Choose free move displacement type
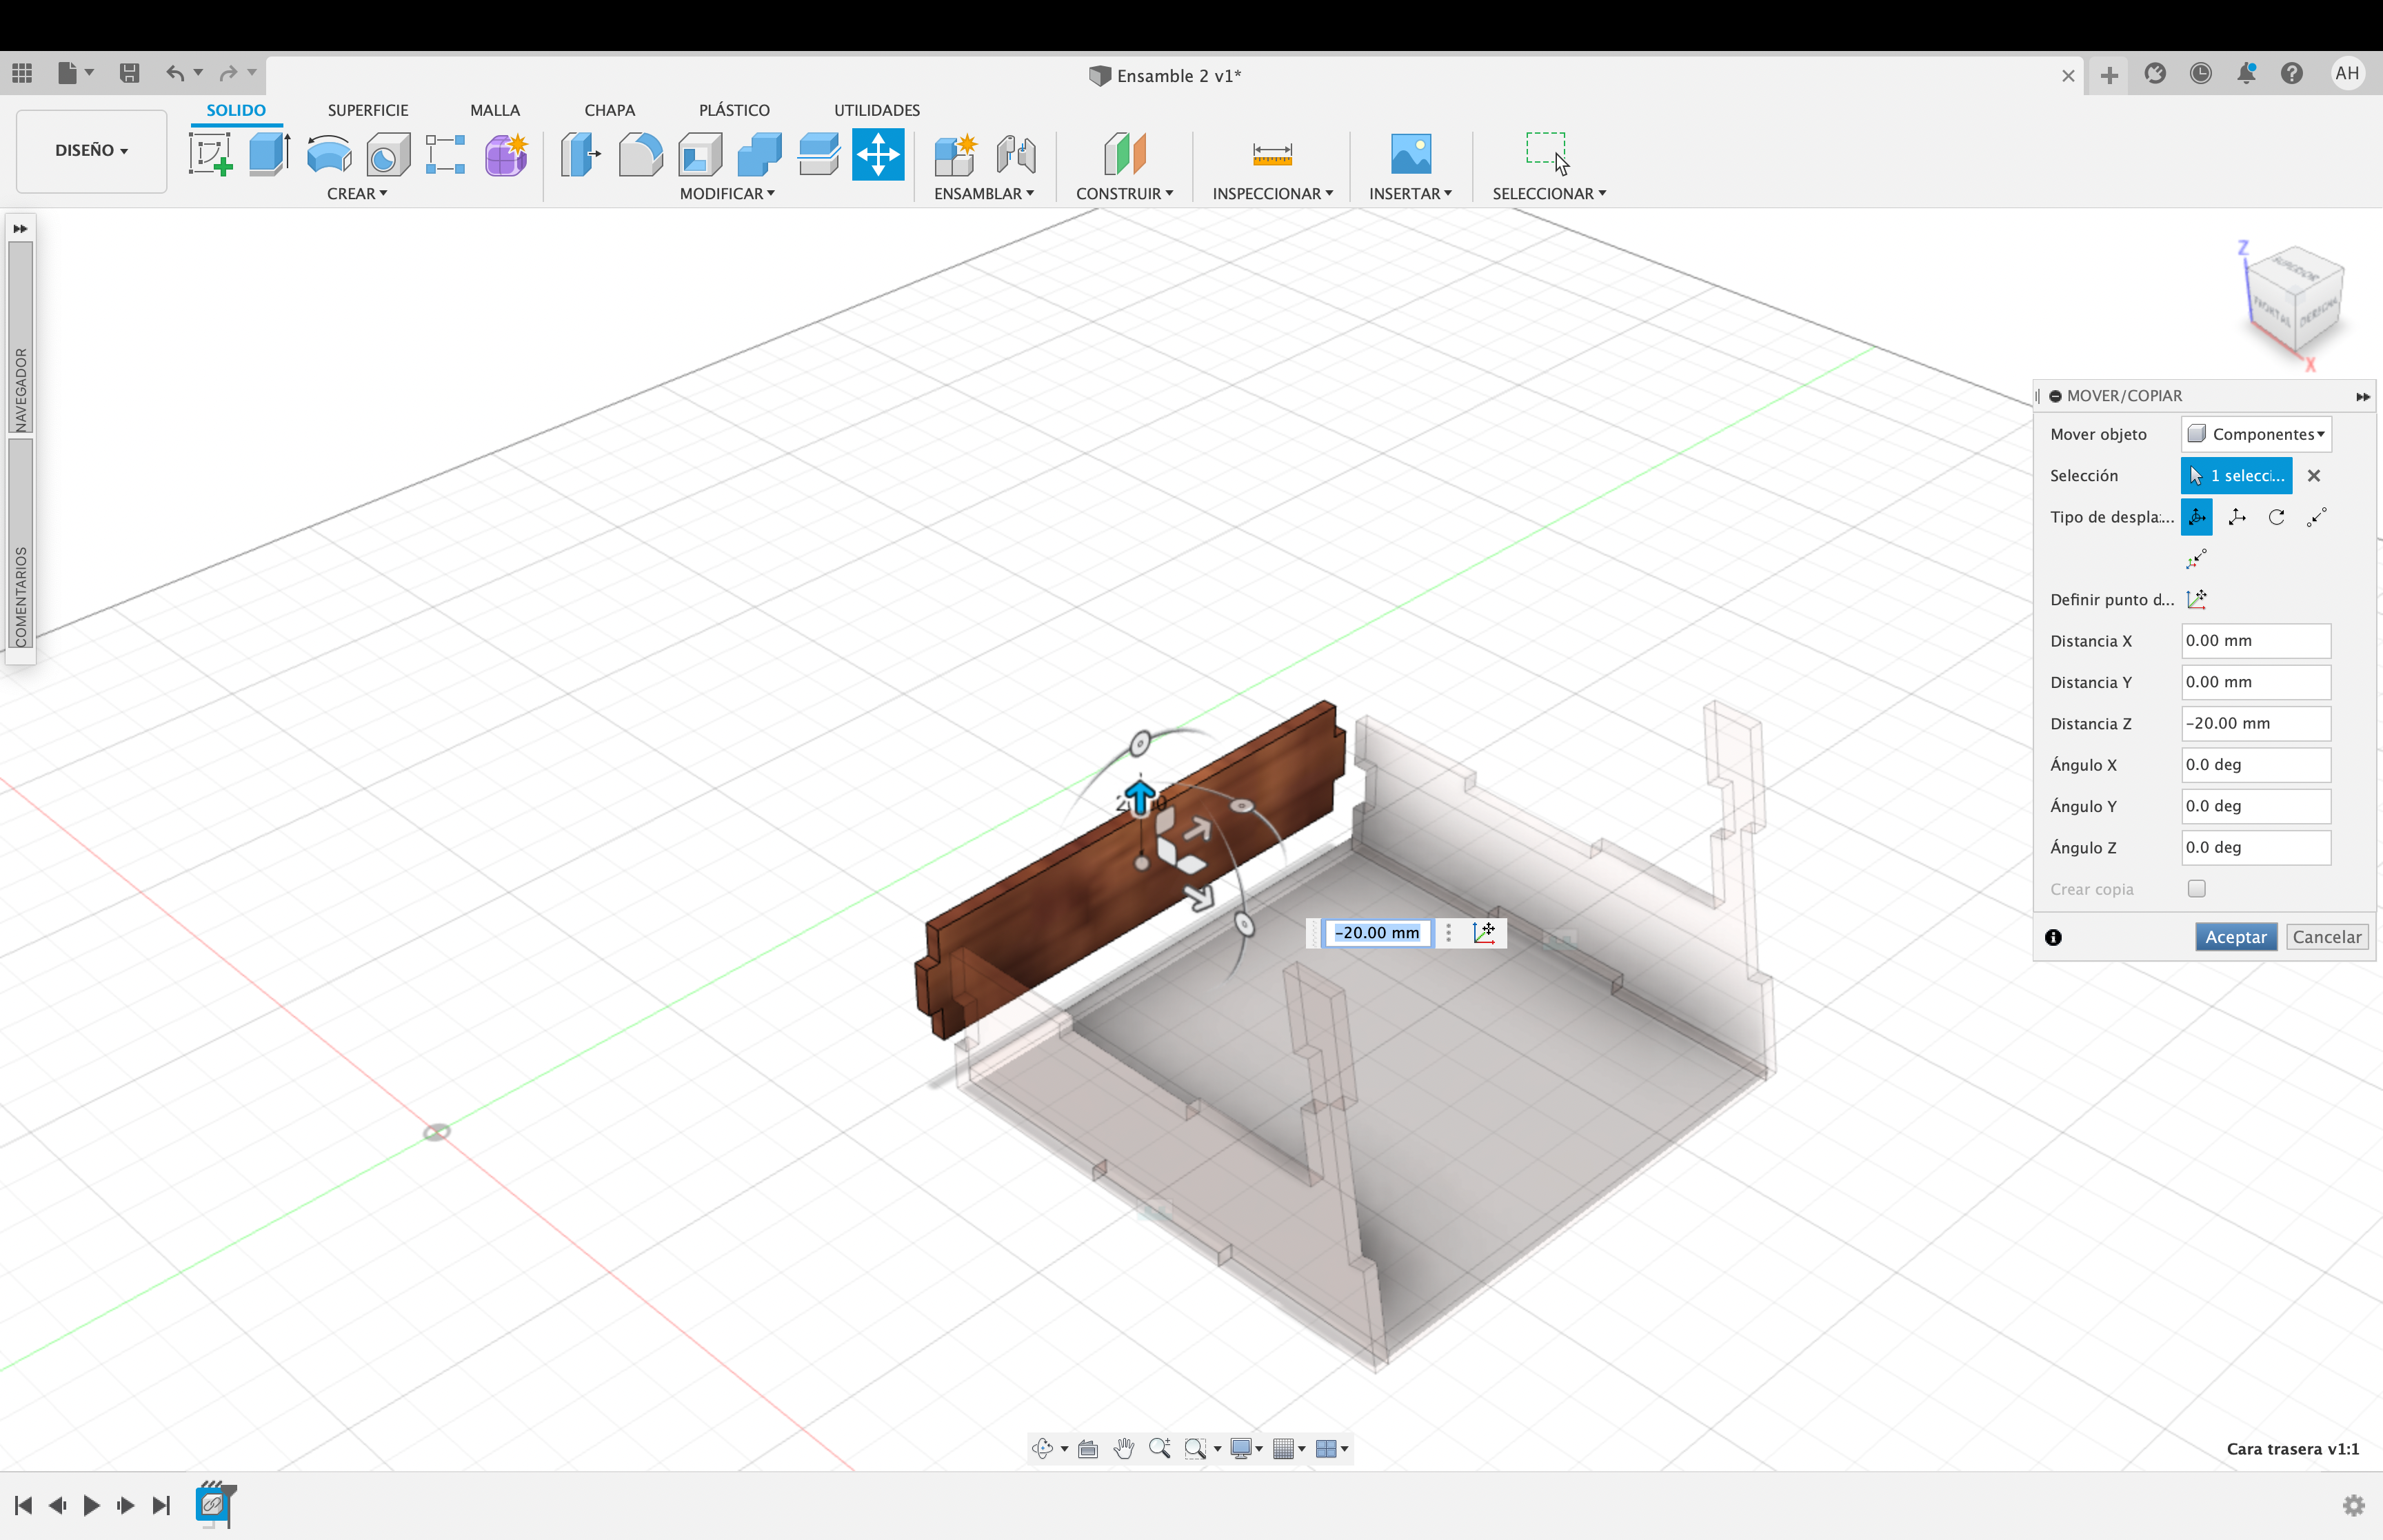The height and width of the screenshot is (1540, 2383). click(2197, 517)
